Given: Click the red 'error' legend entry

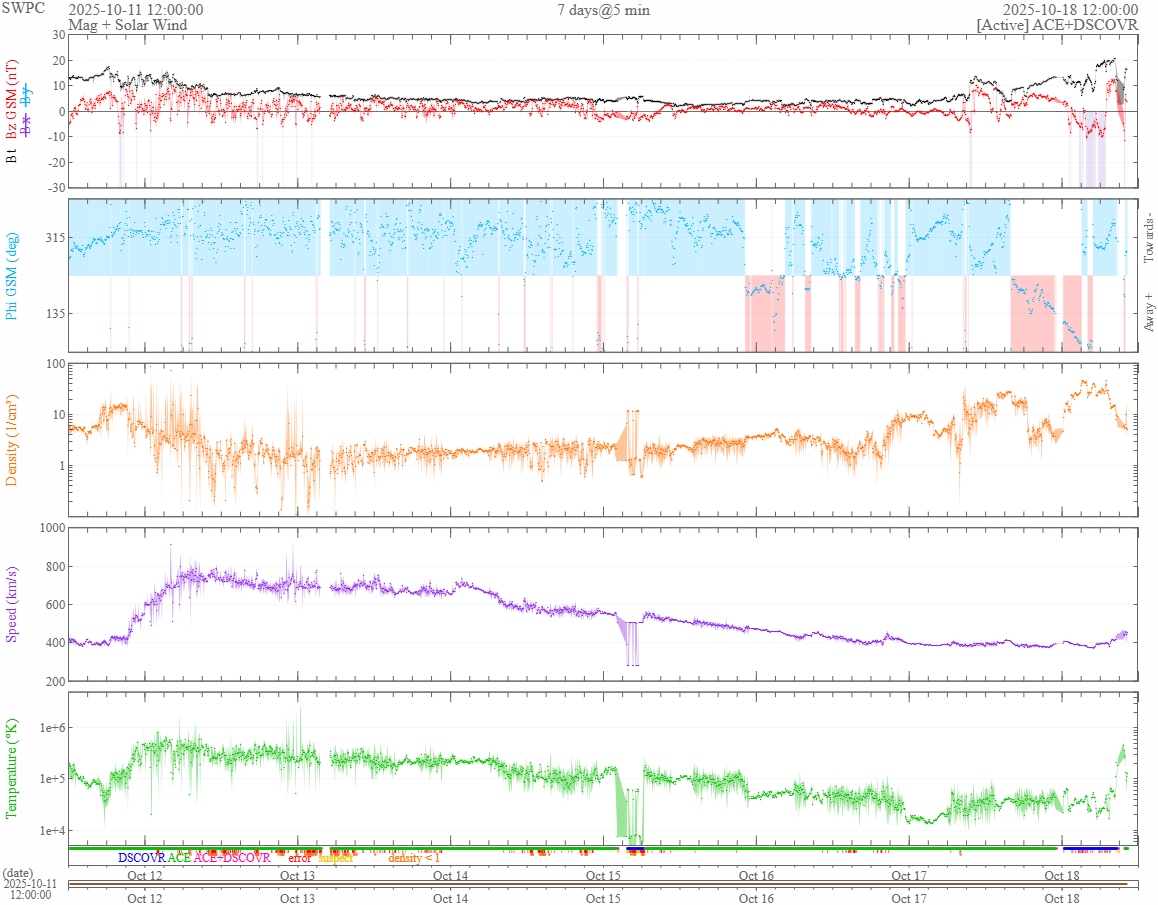Looking at the screenshot, I should click(300, 858).
